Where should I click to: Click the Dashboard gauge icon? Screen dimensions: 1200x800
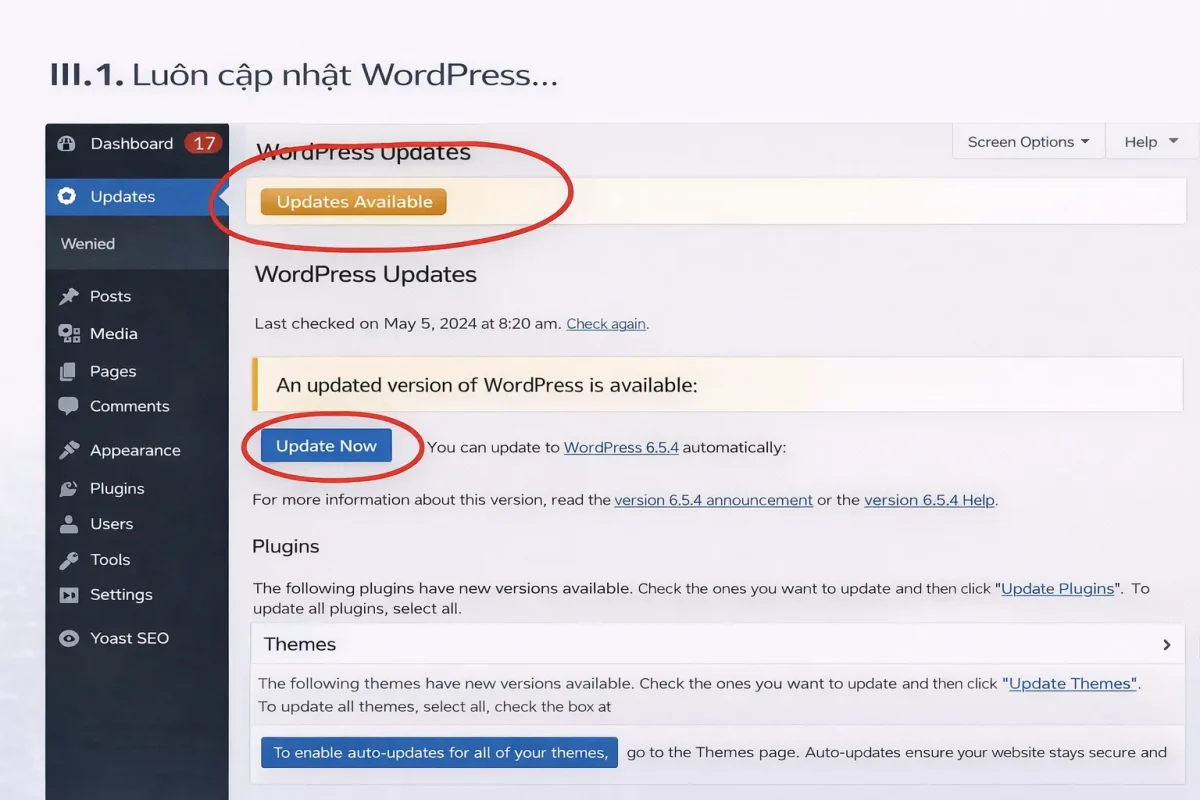pos(67,143)
